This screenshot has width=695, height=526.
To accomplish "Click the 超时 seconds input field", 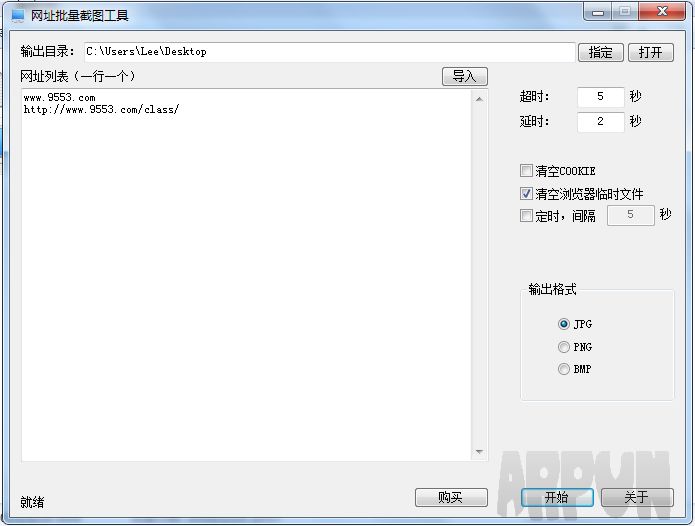I will [x=601, y=97].
